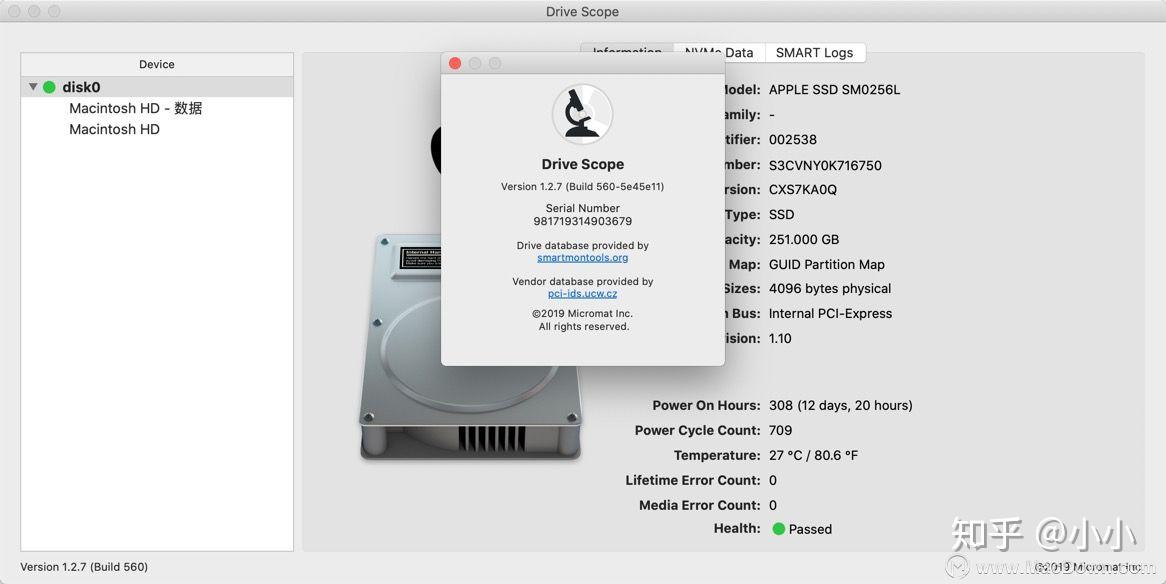
Task: Close the About Drive Scope window
Action: click(455, 62)
